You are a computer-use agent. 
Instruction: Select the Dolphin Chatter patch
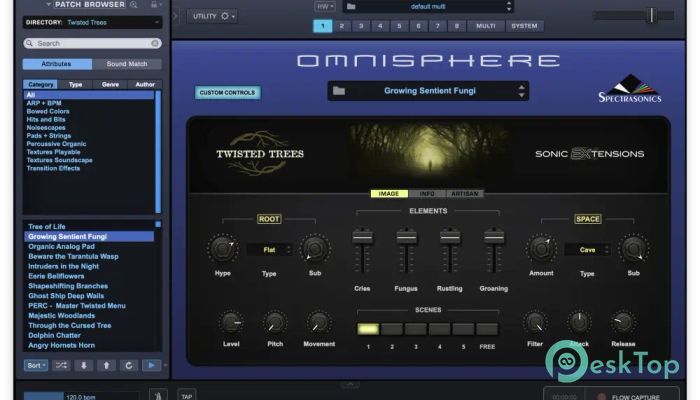point(54,335)
